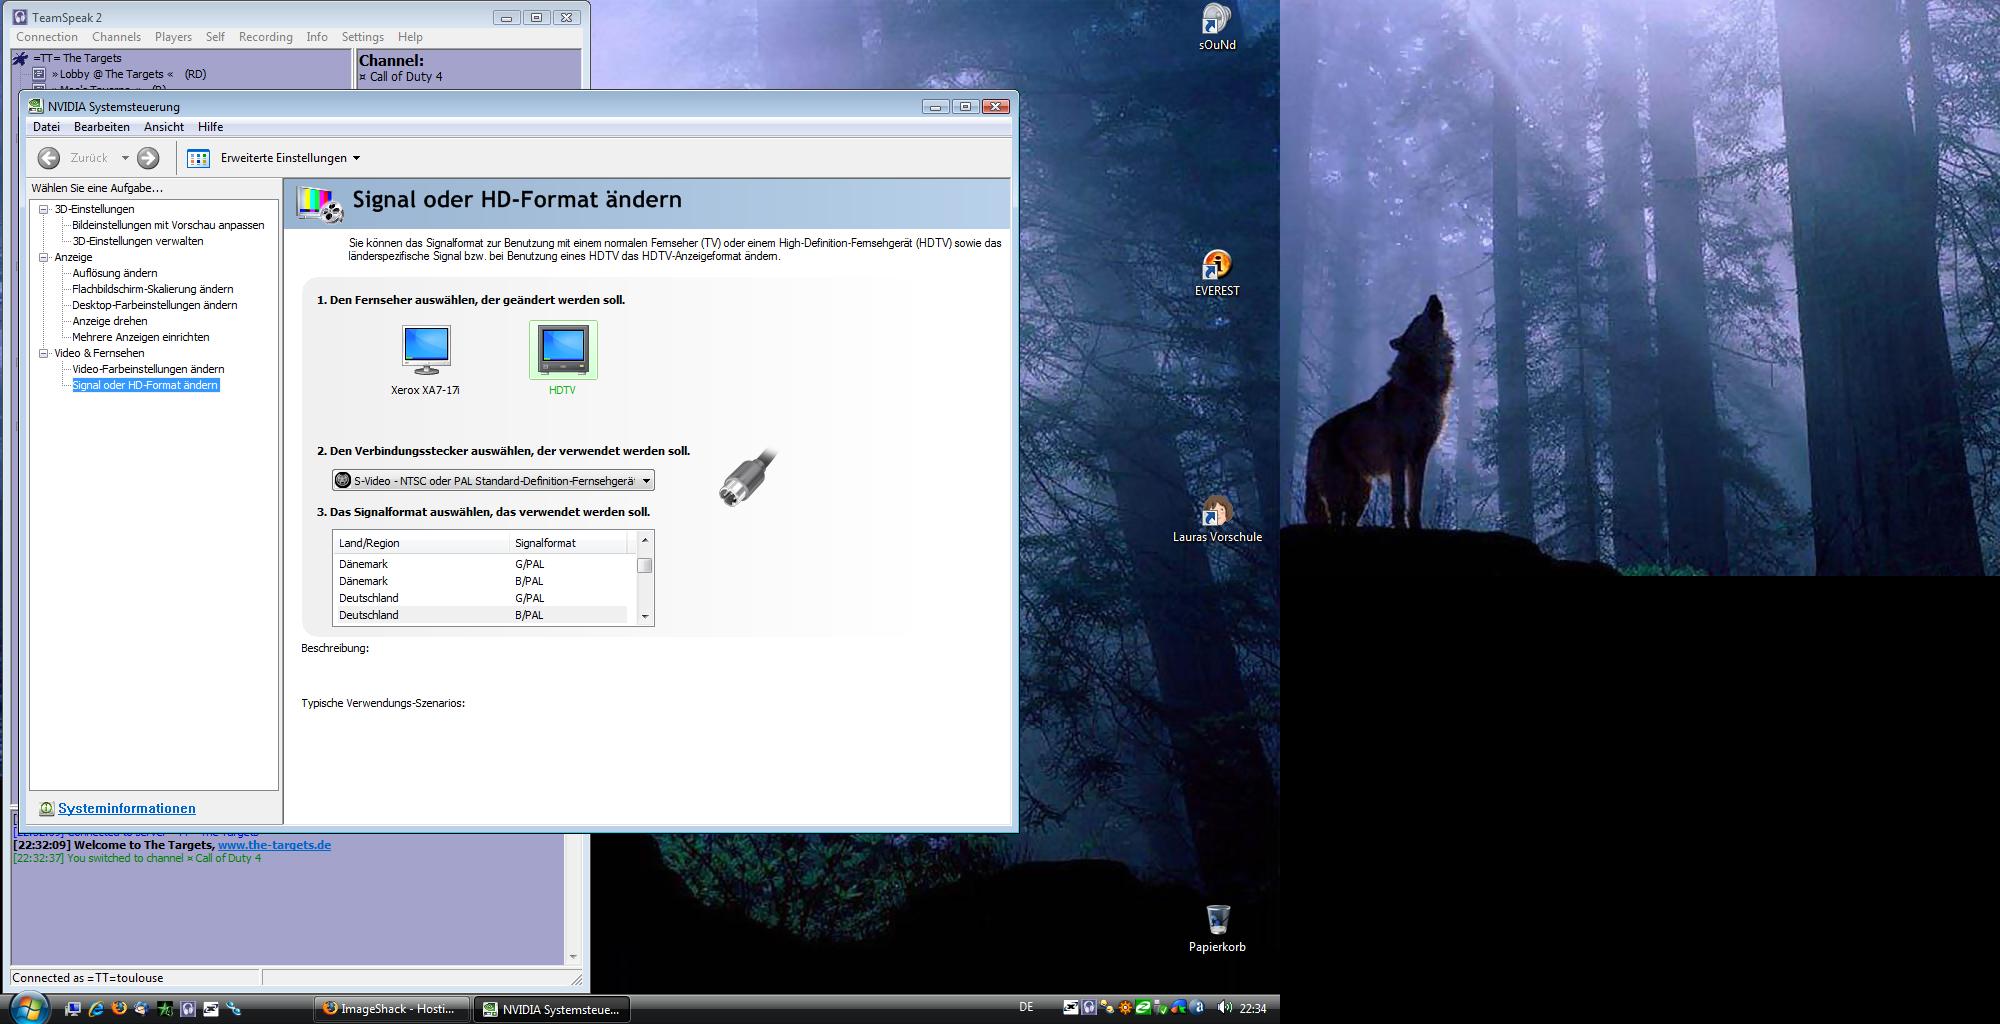The width and height of the screenshot is (2000, 1024).
Task: Open the back history dropdown arrow
Action: pyautogui.click(x=125, y=158)
